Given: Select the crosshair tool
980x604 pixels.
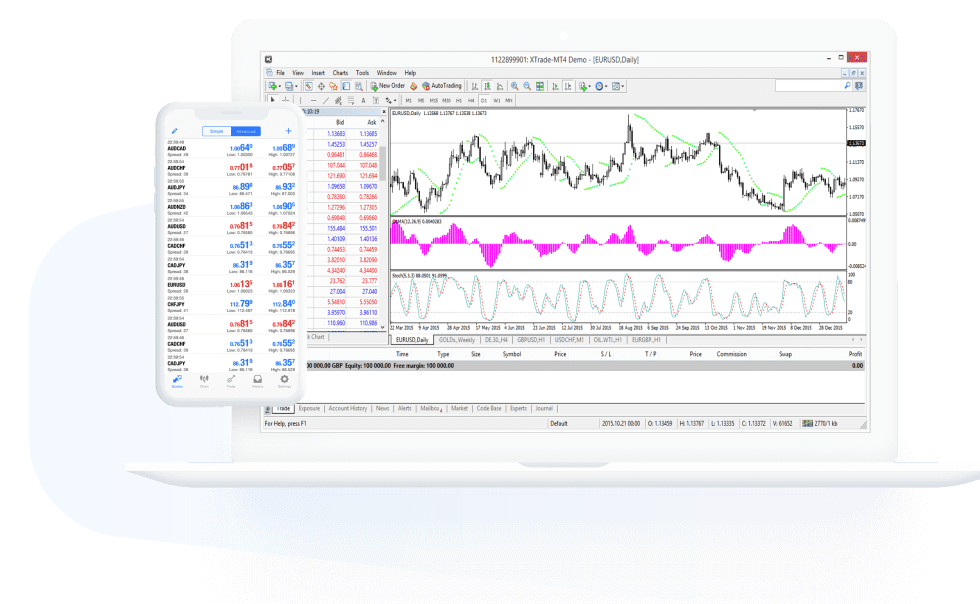Looking at the screenshot, I should (x=286, y=100).
